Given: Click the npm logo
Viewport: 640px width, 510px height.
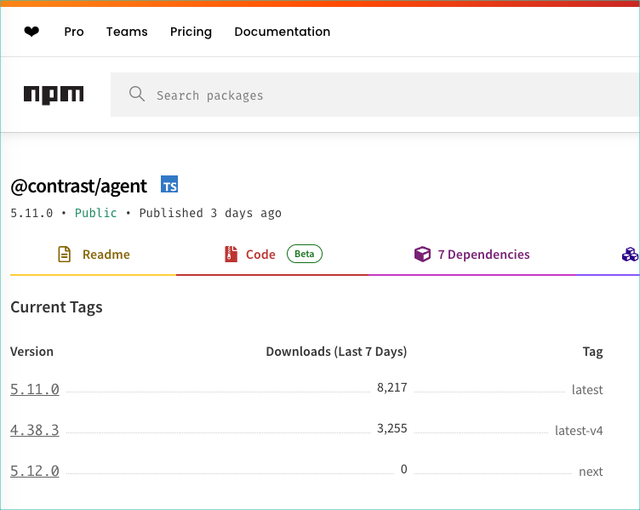Looking at the screenshot, I should [x=54, y=95].
